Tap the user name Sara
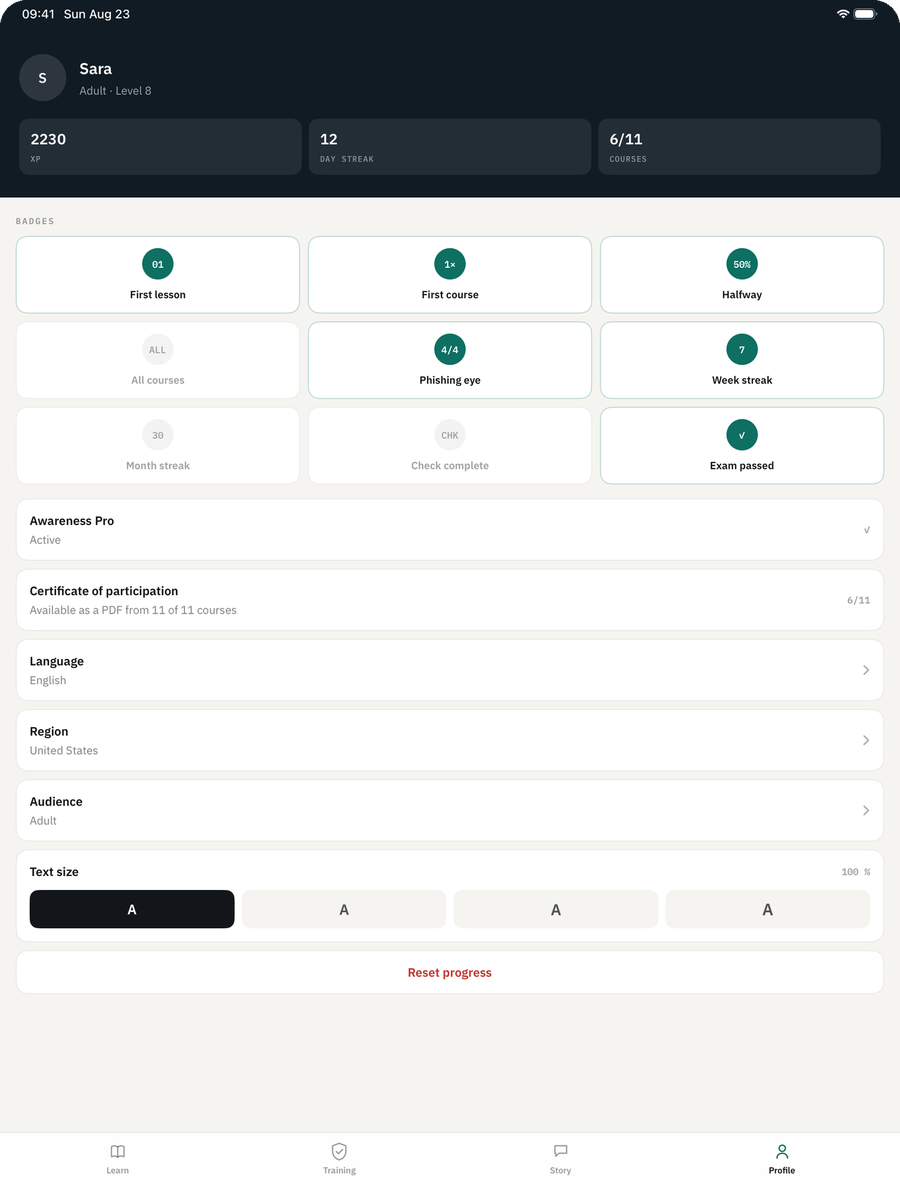900x1200 pixels. pos(96,69)
